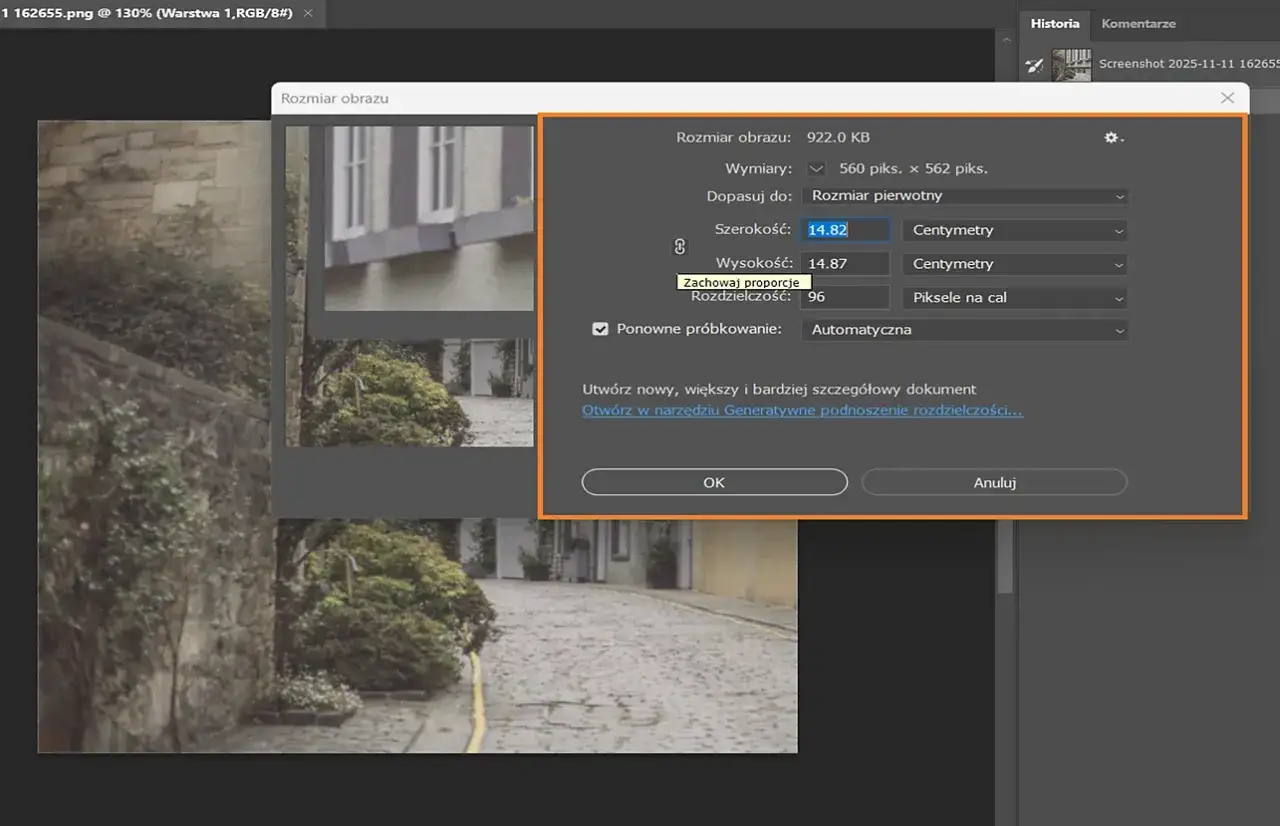This screenshot has height=826, width=1280.
Task: Switch to the Komentarze tab
Action: click(x=1138, y=23)
